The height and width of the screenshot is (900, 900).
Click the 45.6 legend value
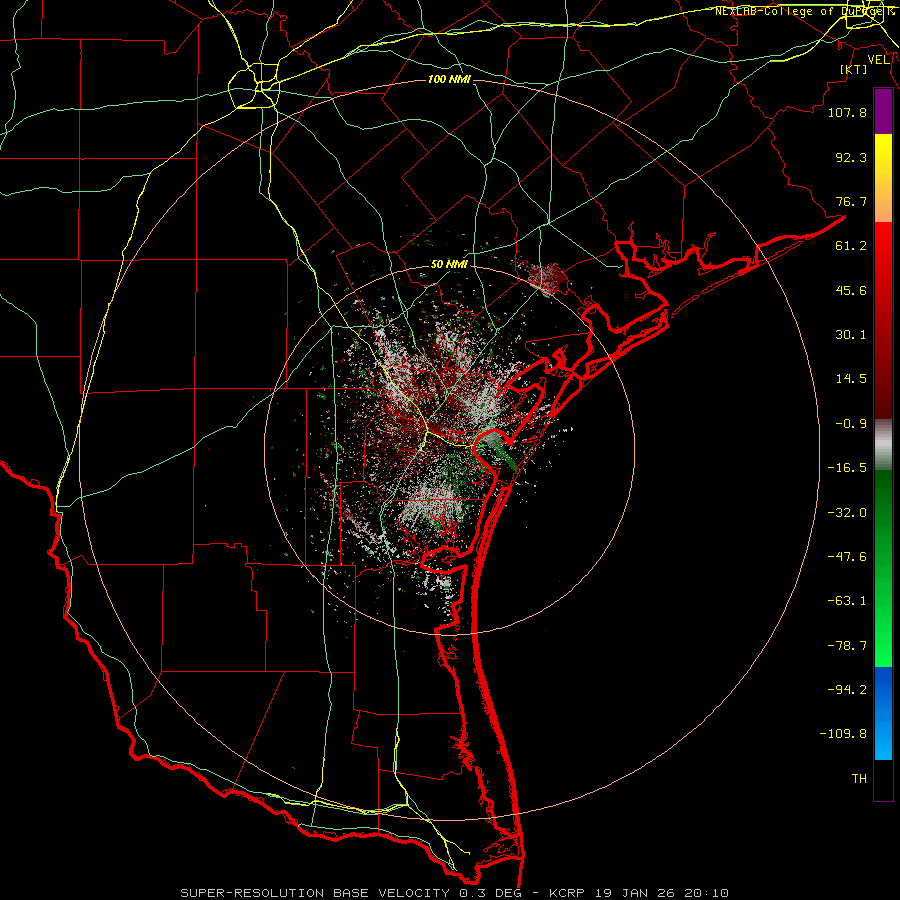click(x=851, y=290)
